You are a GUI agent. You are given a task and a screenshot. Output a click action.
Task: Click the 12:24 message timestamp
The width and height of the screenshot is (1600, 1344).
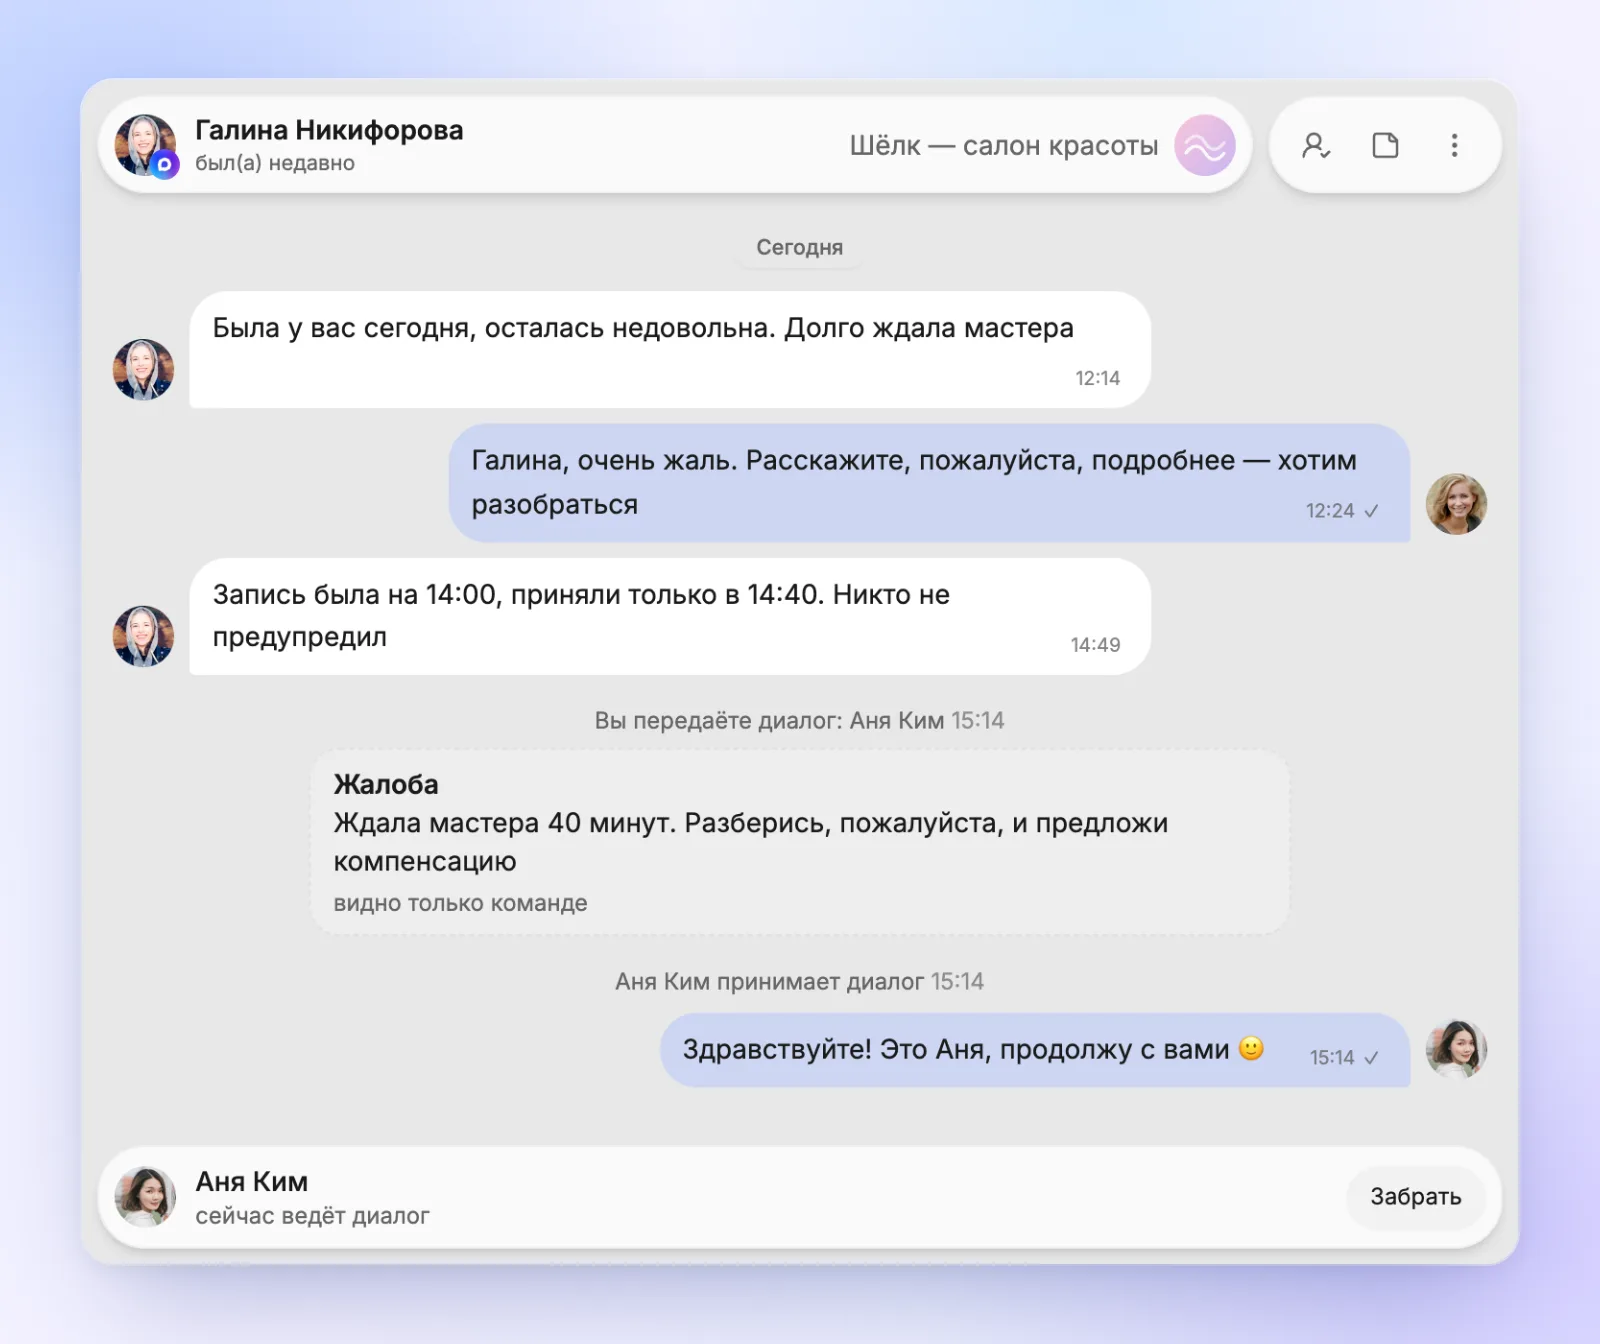click(x=1330, y=511)
